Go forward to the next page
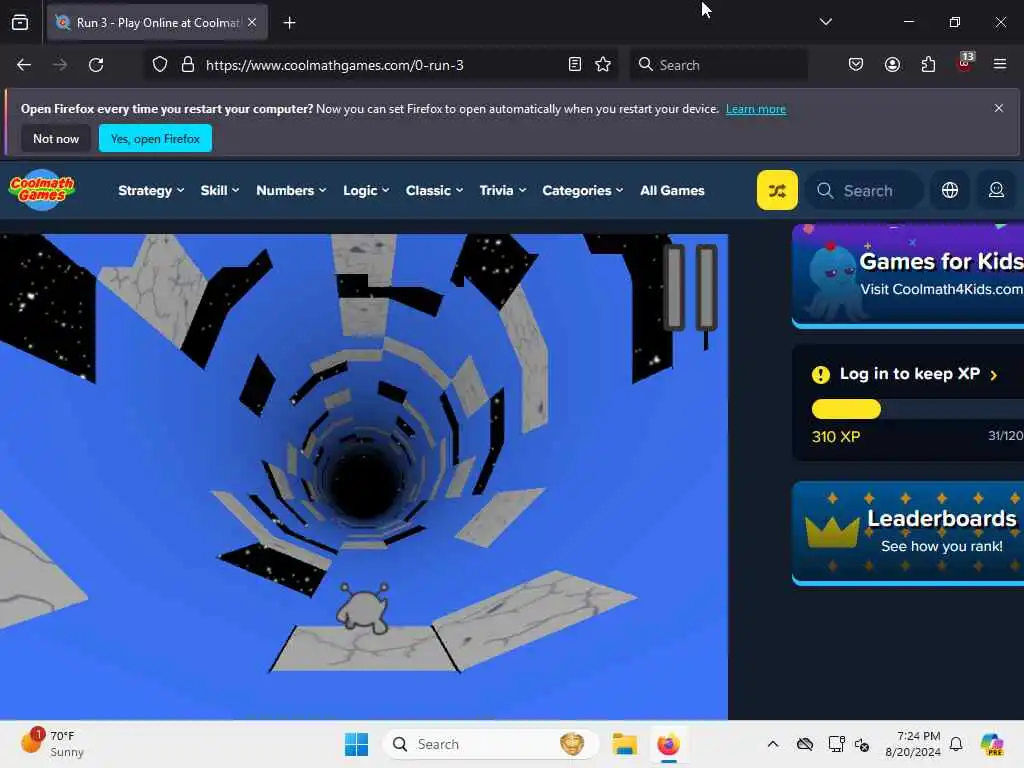Image resolution: width=1024 pixels, height=768 pixels. [x=60, y=65]
